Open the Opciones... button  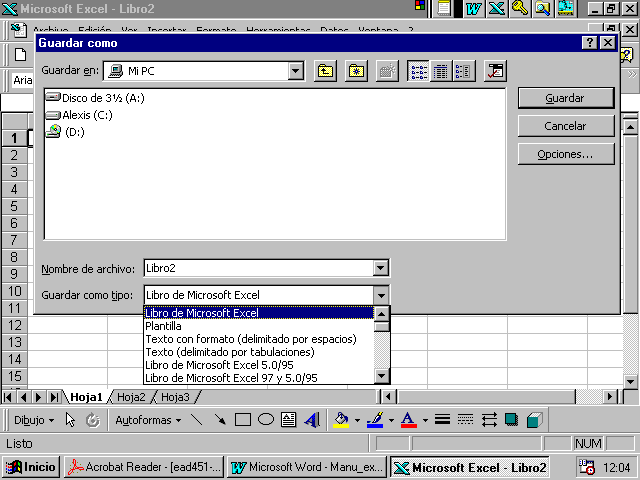pos(566,154)
